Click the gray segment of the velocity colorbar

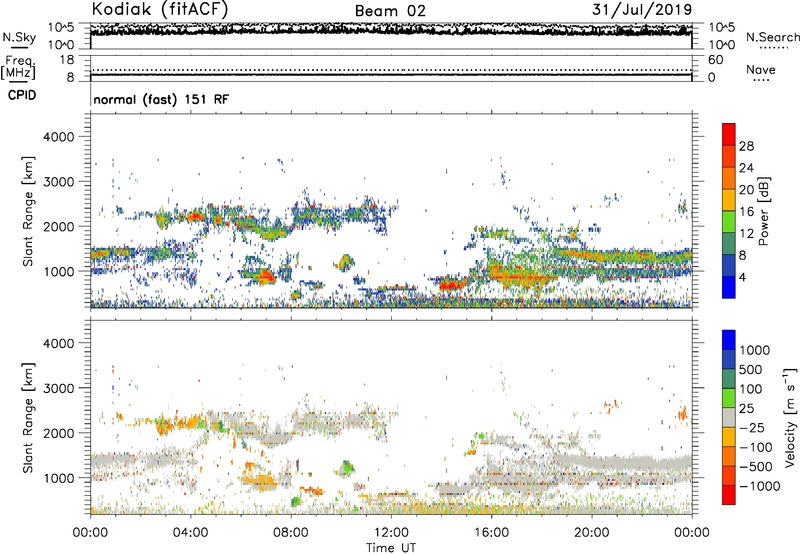729,417
